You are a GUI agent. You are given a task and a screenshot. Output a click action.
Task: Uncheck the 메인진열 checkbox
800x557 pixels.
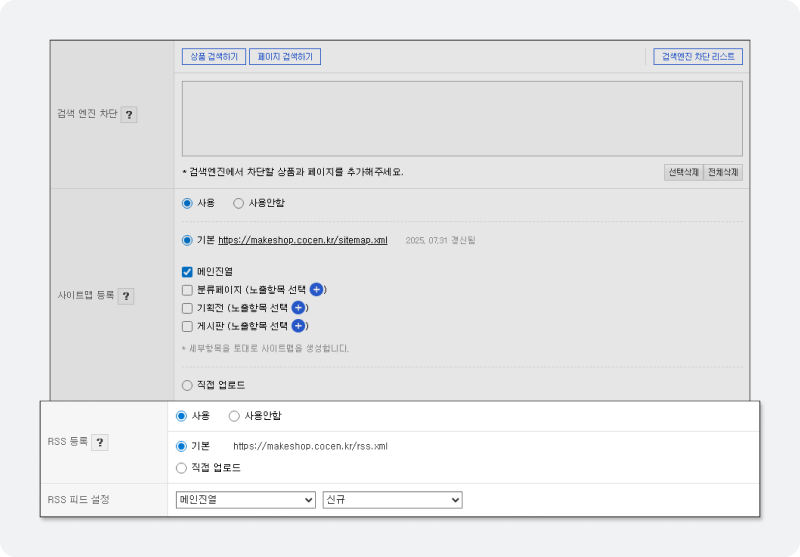coord(187,271)
